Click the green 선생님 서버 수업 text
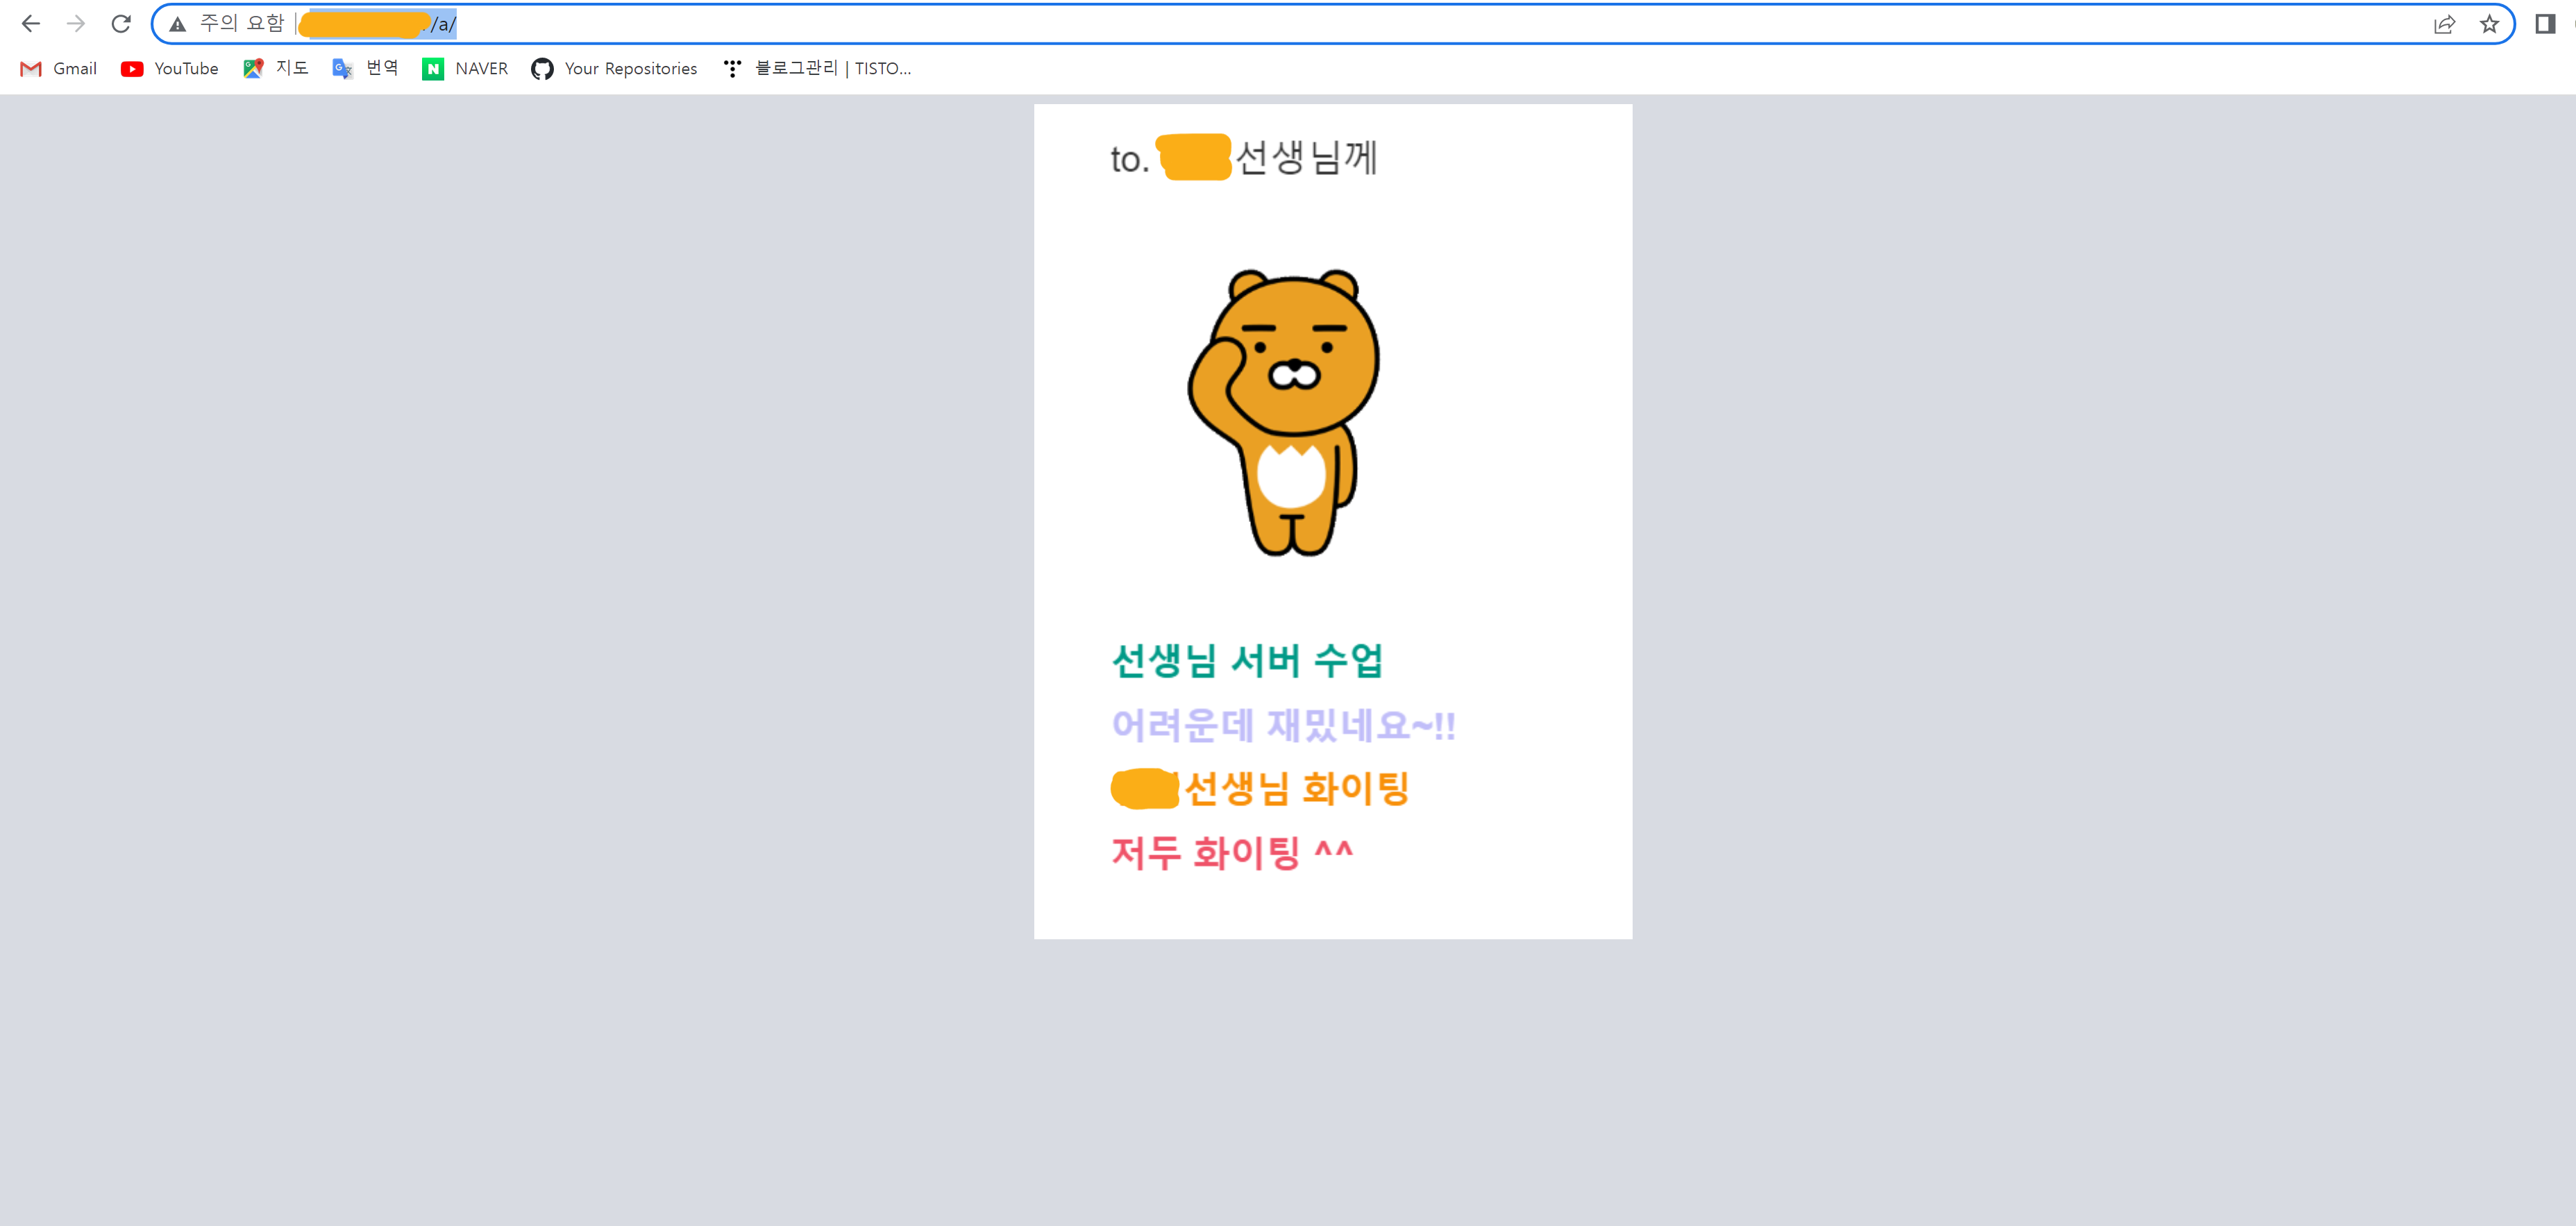This screenshot has width=2576, height=1226. 1247,660
